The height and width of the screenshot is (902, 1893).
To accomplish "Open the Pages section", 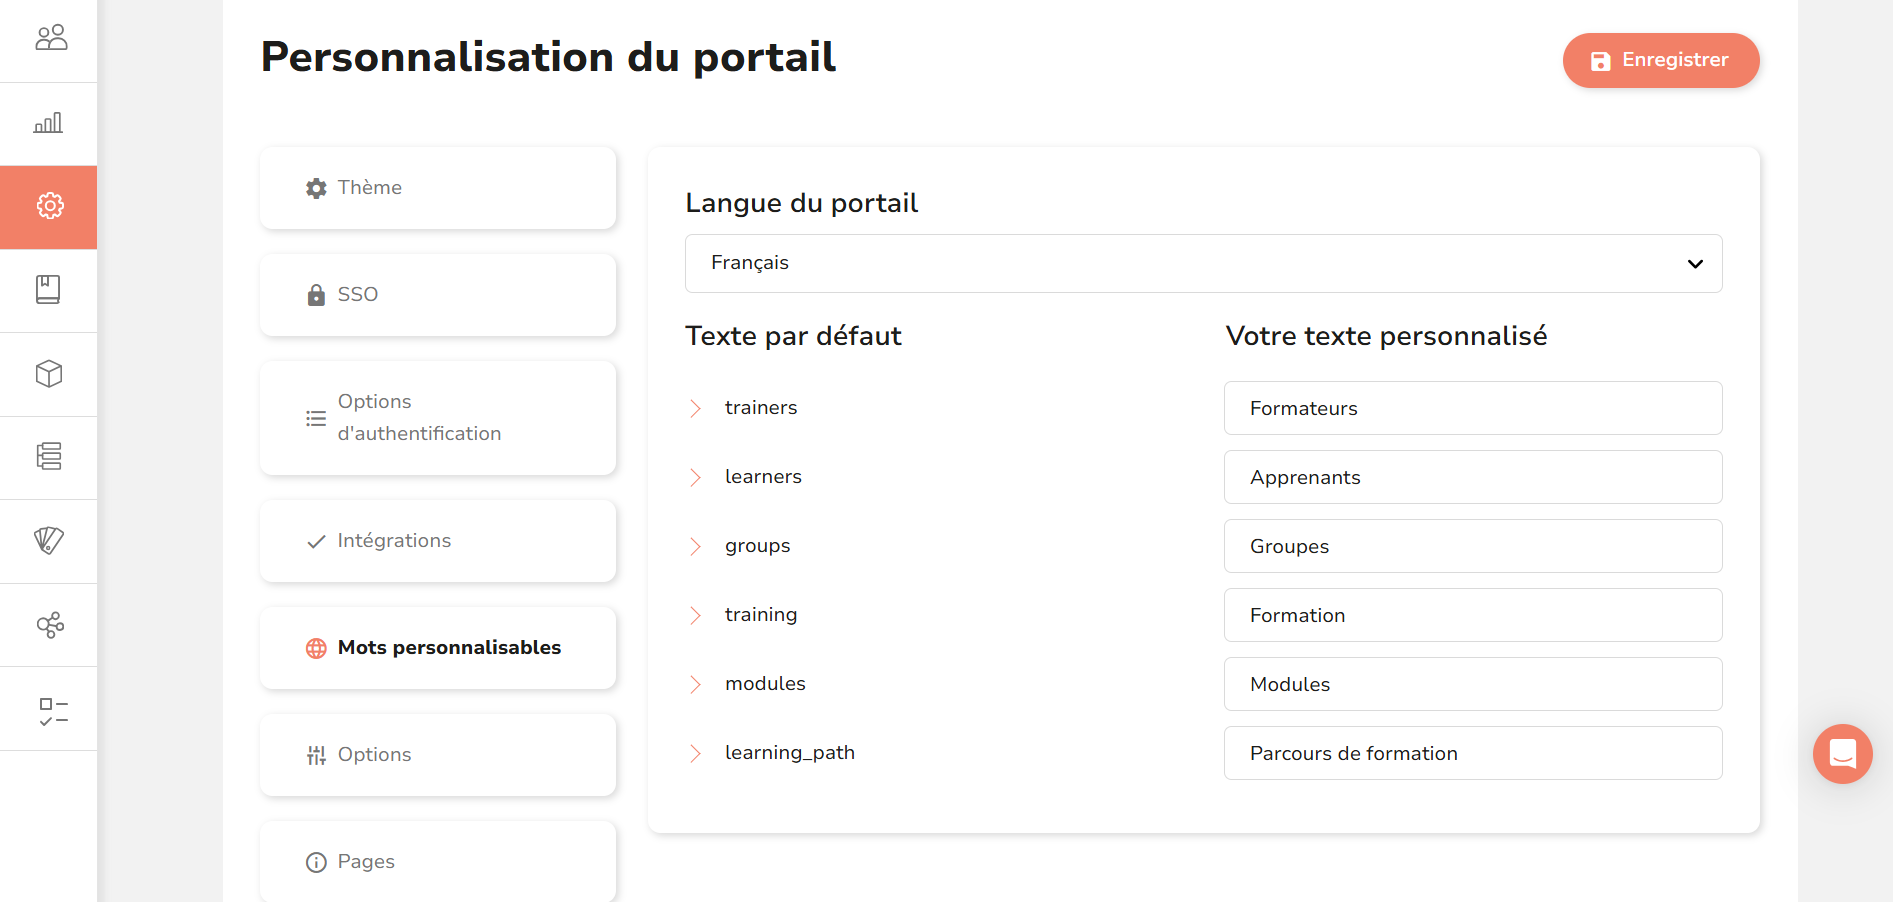I will pyautogui.click(x=437, y=861).
